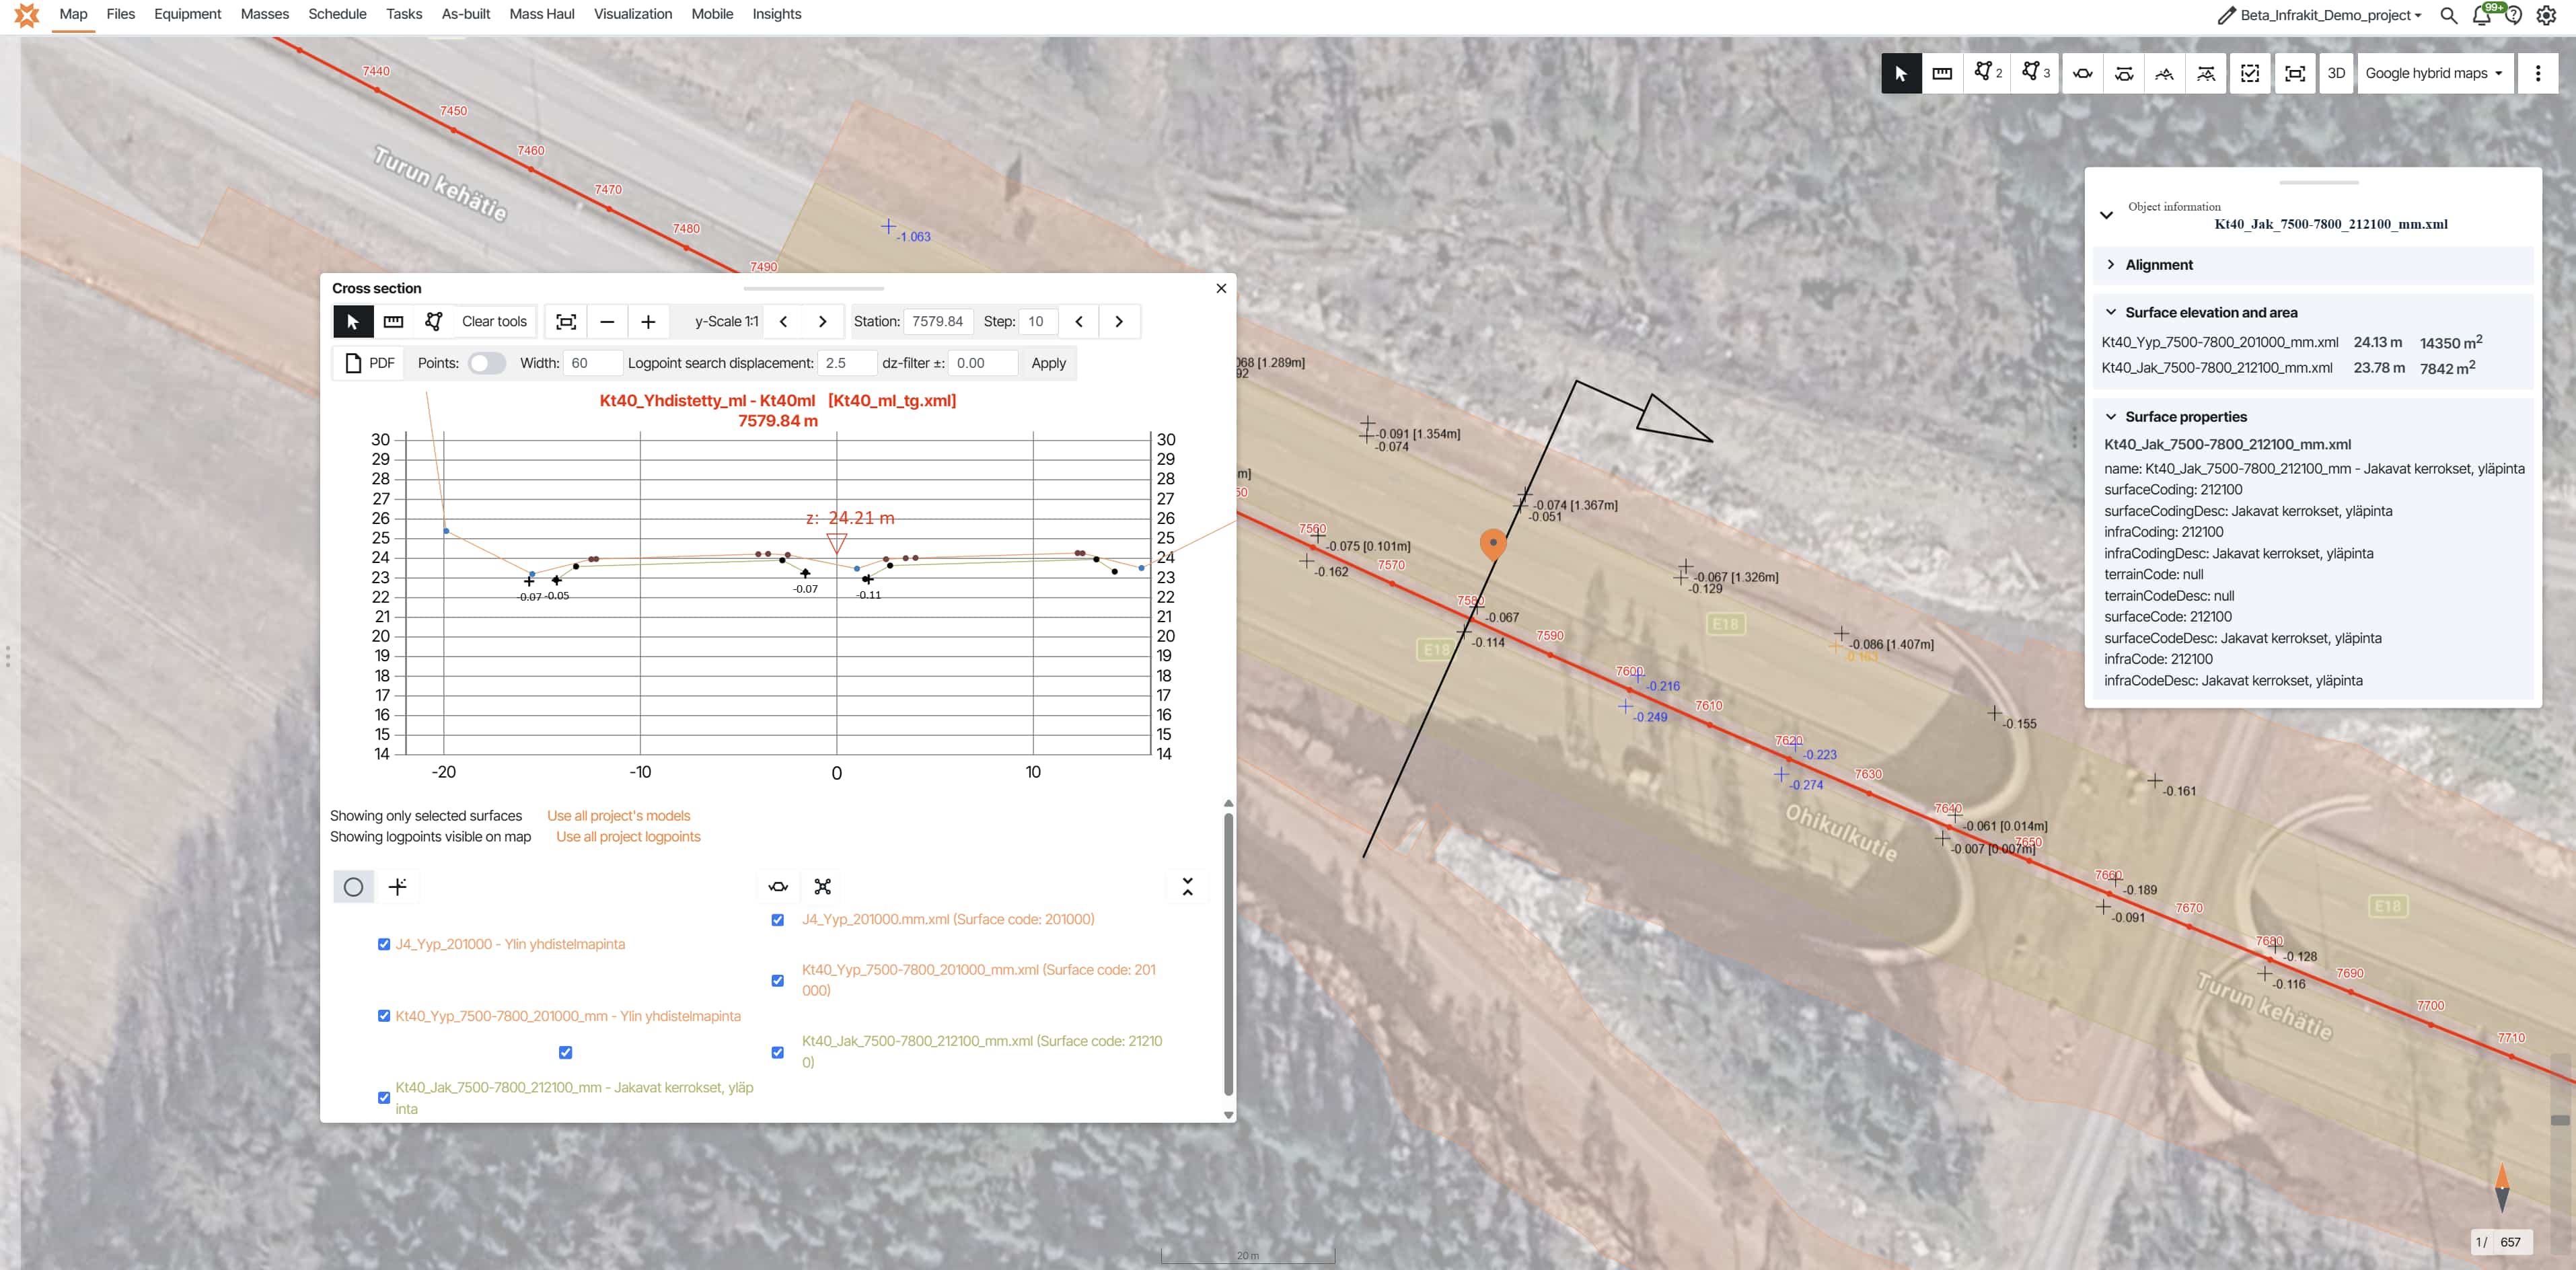The width and height of the screenshot is (2576, 1270).
Task: Toggle the Points switch
Action: pyautogui.click(x=486, y=363)
